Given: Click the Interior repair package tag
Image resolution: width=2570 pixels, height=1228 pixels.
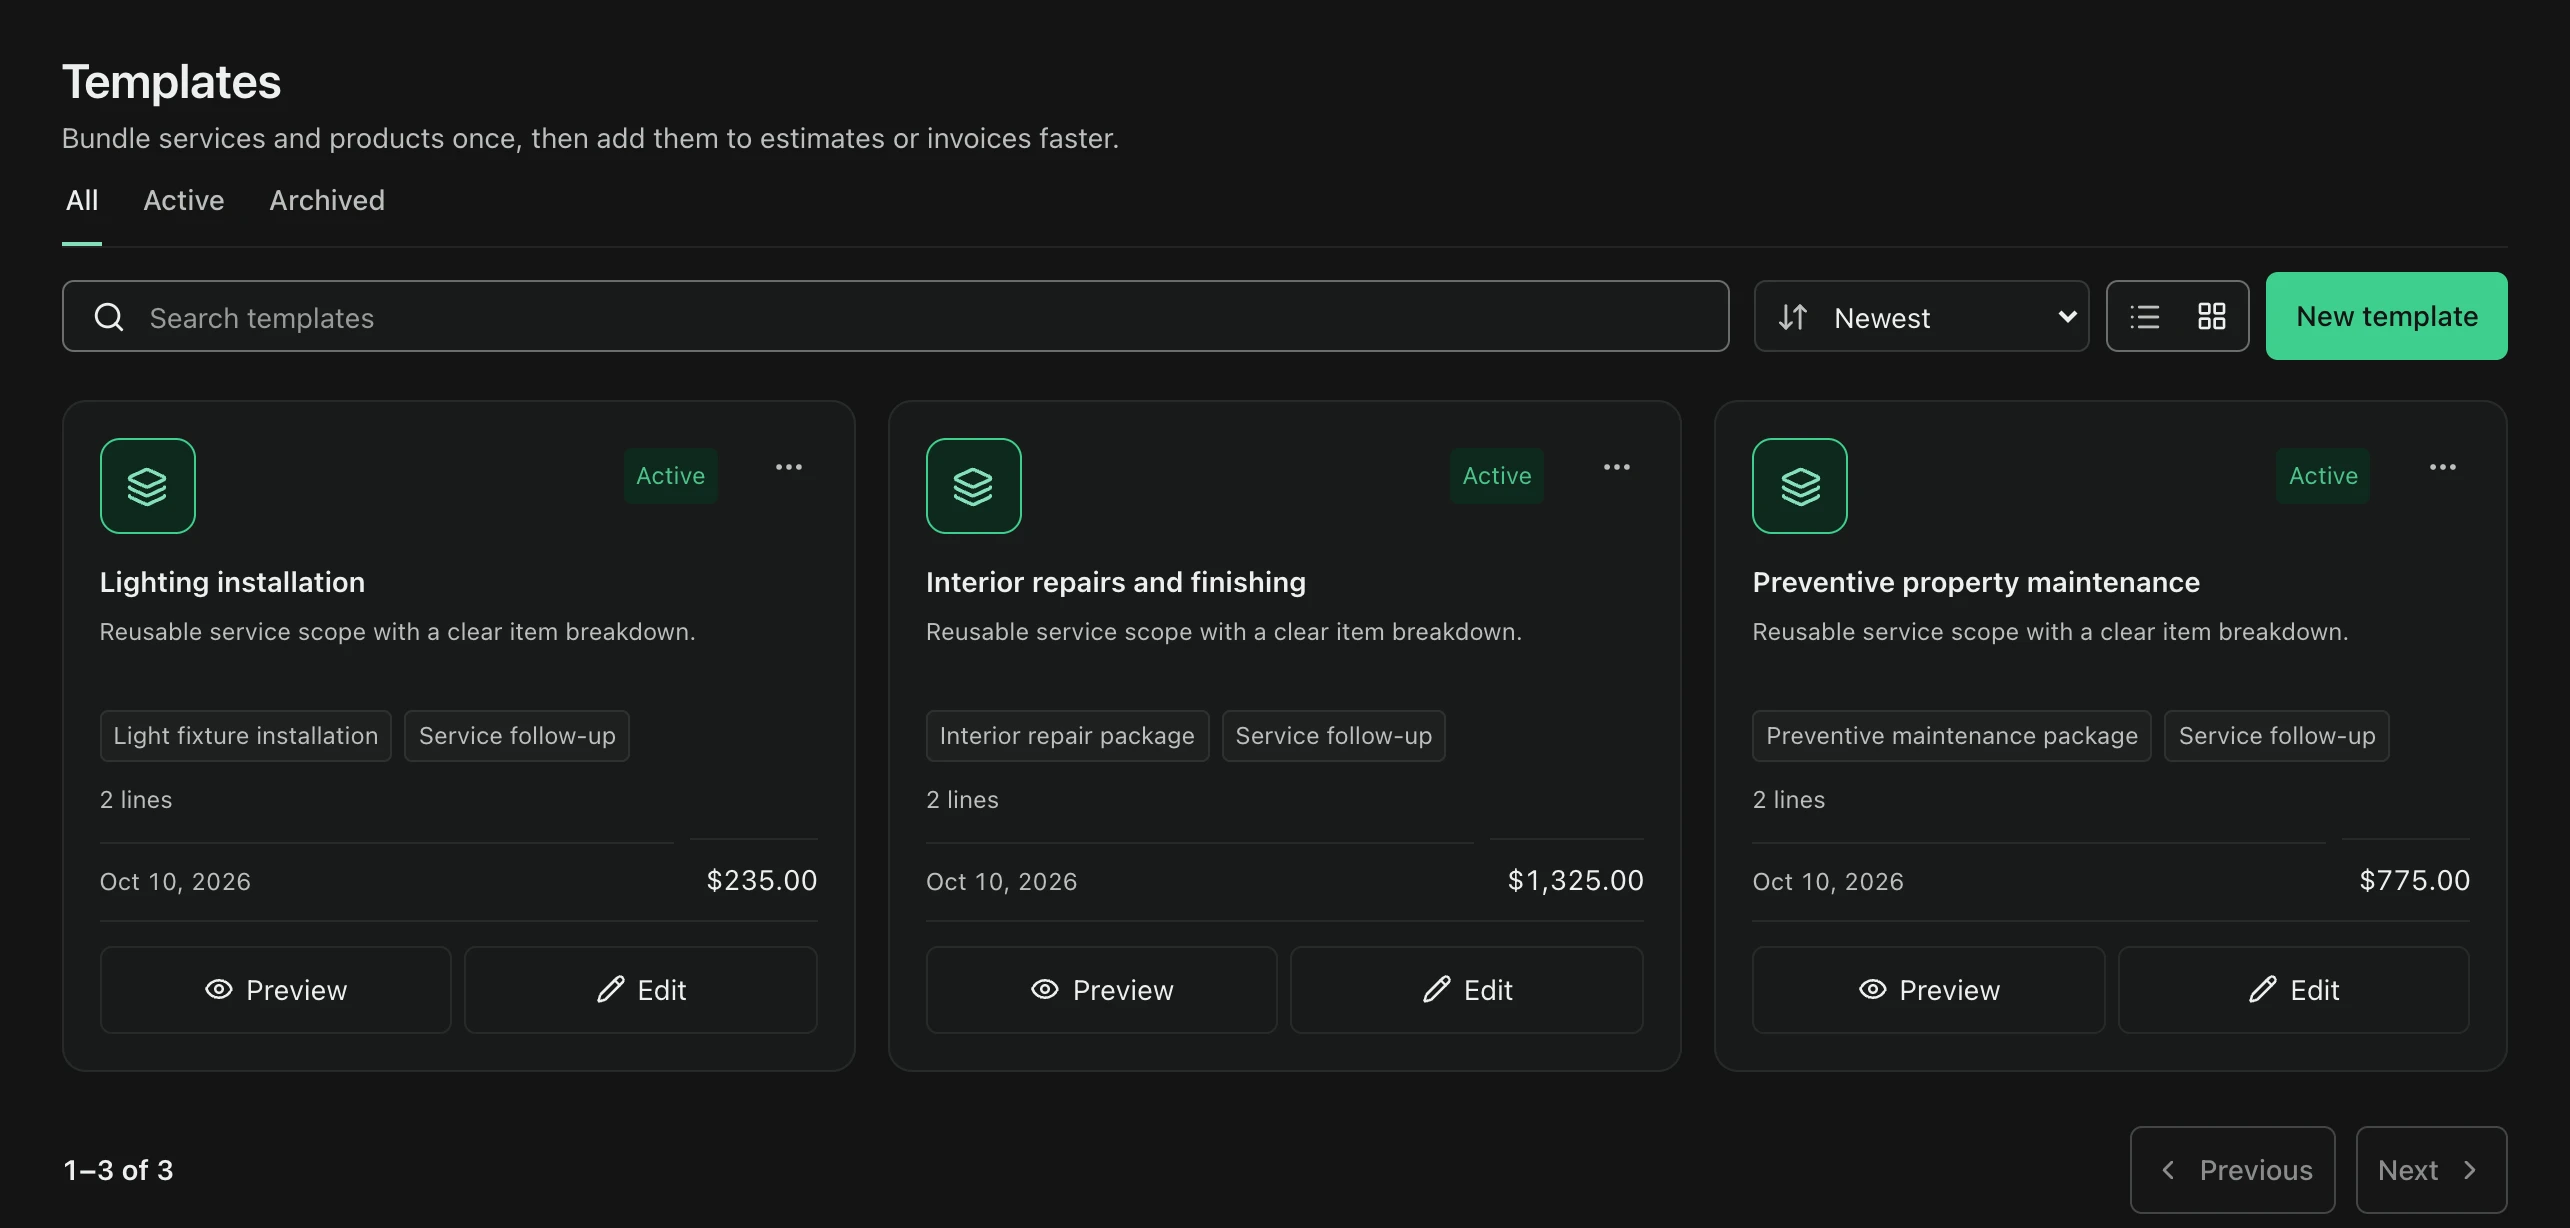Looking at the screenshot, I should 1068,736.
